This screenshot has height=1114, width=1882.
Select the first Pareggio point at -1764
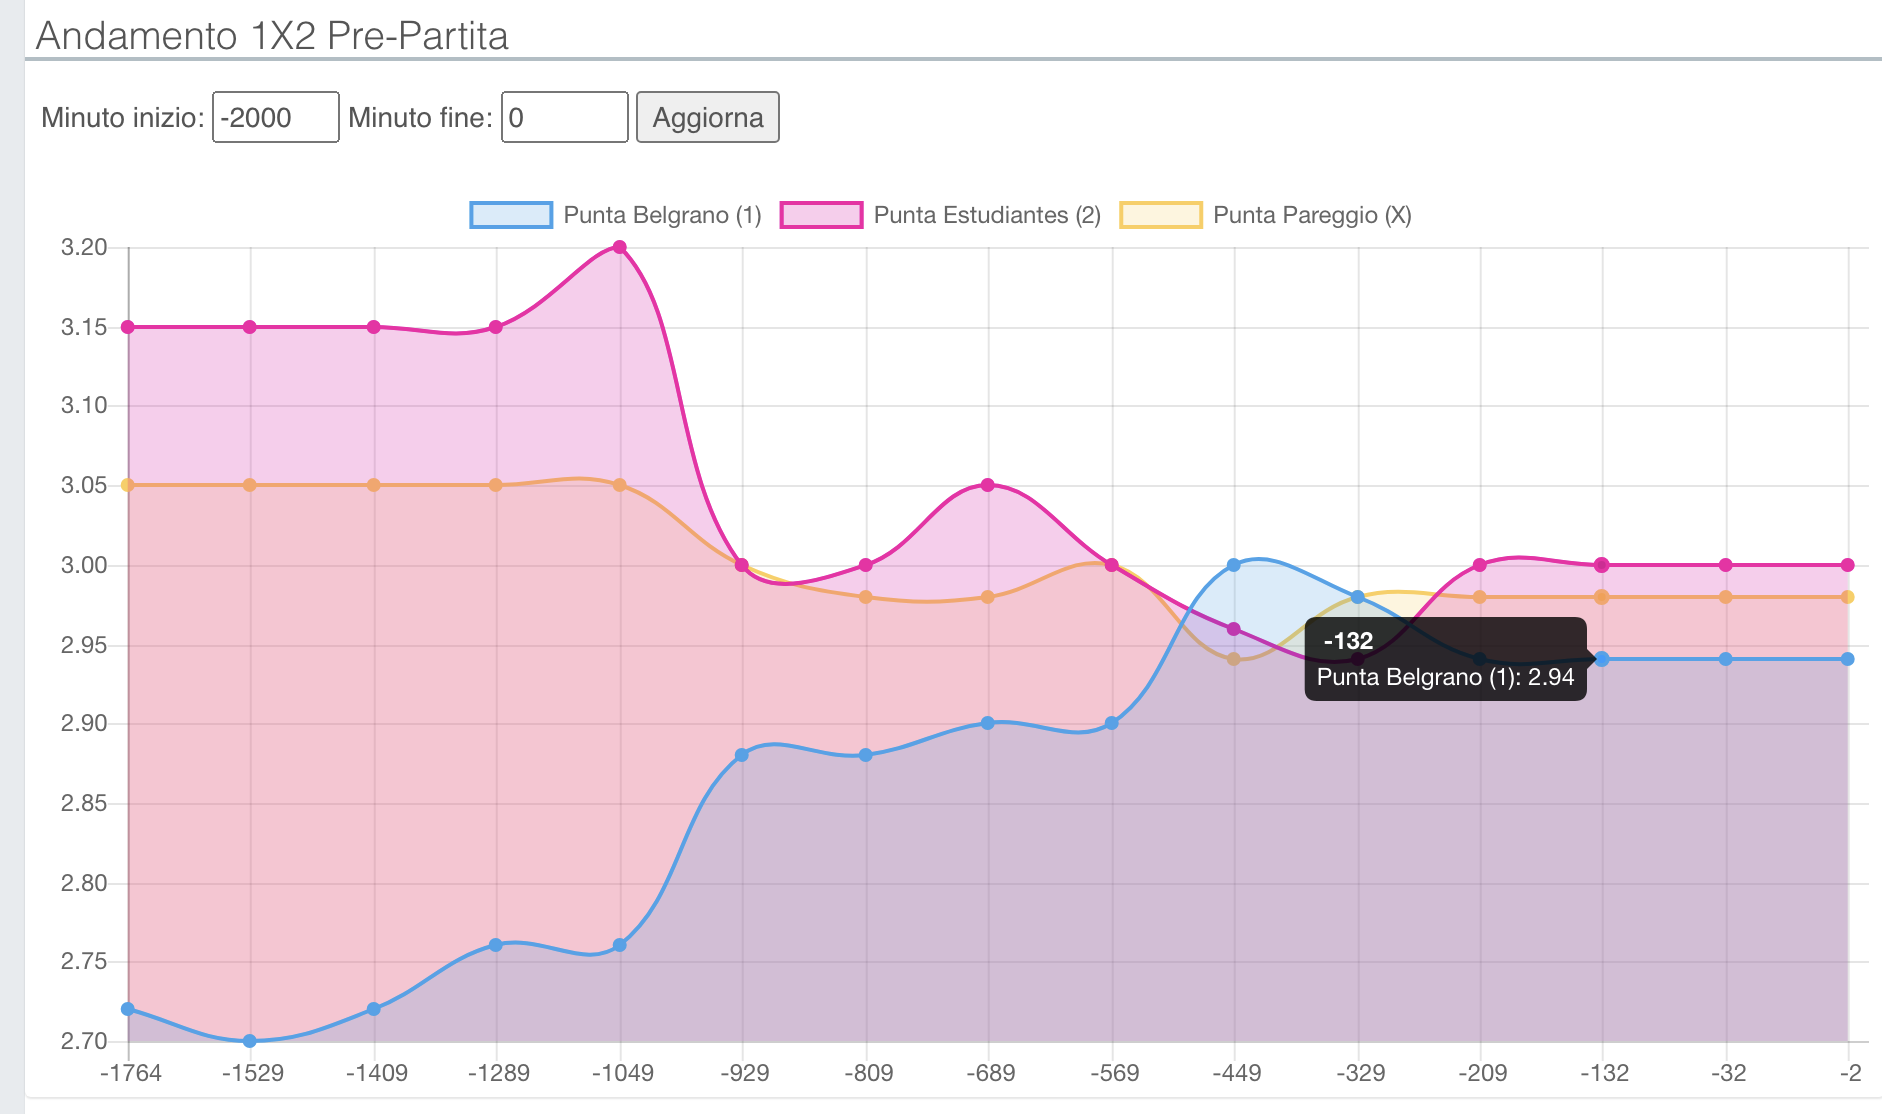point(128,485)
